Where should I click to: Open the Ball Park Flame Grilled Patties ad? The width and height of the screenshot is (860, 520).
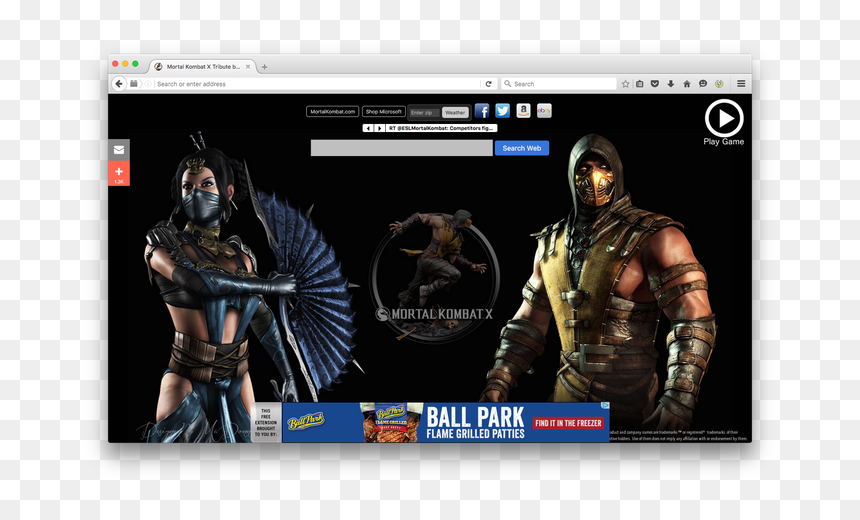pyautogui.click(x=445, y=422)
